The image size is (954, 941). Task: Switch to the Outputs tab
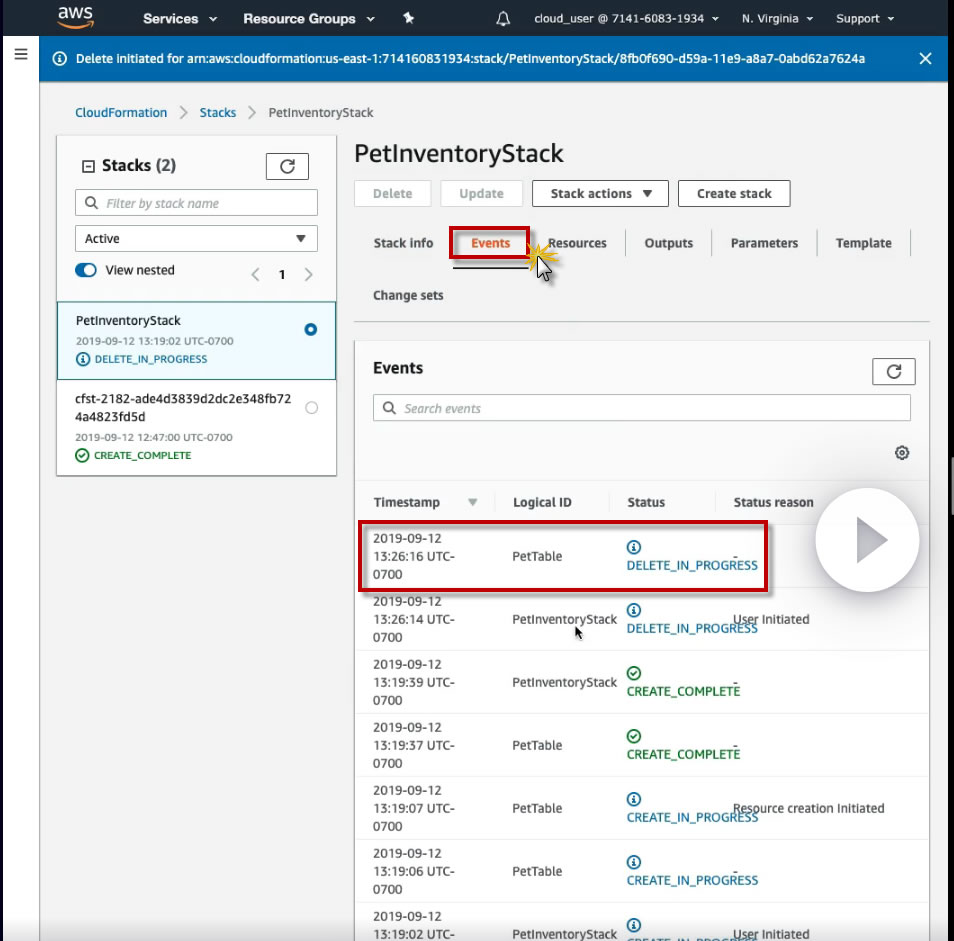(x=668, y=243)
